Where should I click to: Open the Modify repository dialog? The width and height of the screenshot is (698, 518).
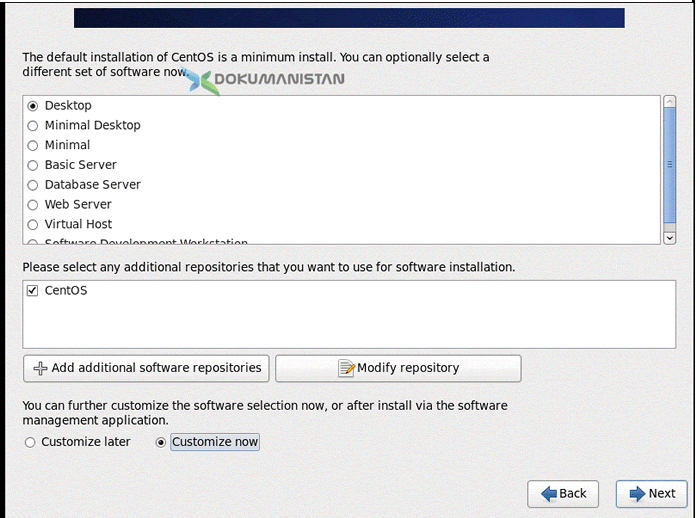(x=398, y=368)
